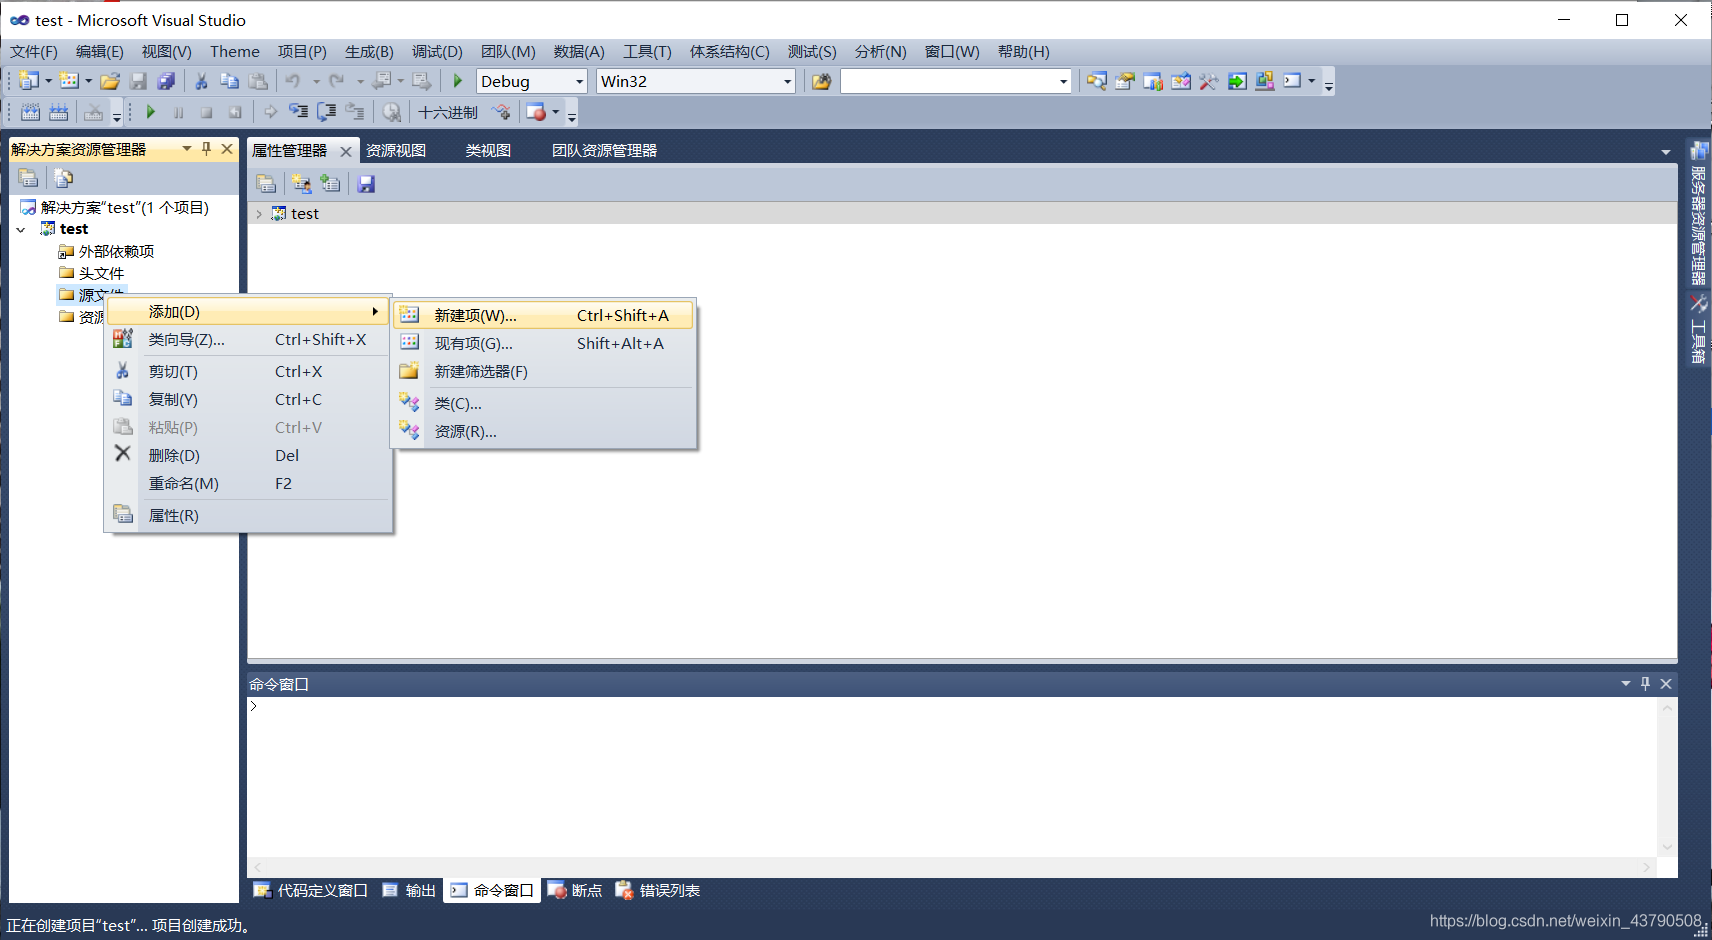The height and width of the screenshot is (940, 1712).
Task: Select 现有项(G)... from the Add submenu
Action: (544, 344)
